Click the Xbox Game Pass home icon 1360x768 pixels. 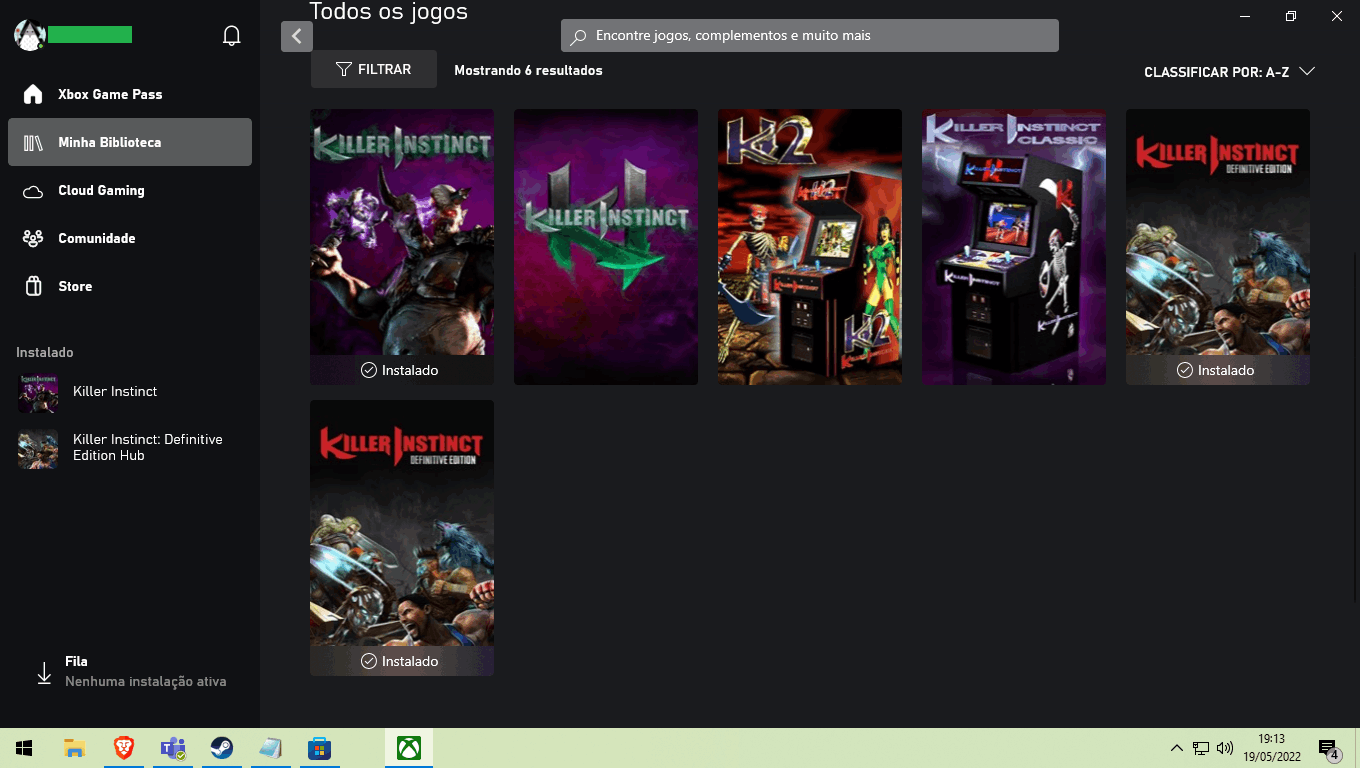[33, 94]
